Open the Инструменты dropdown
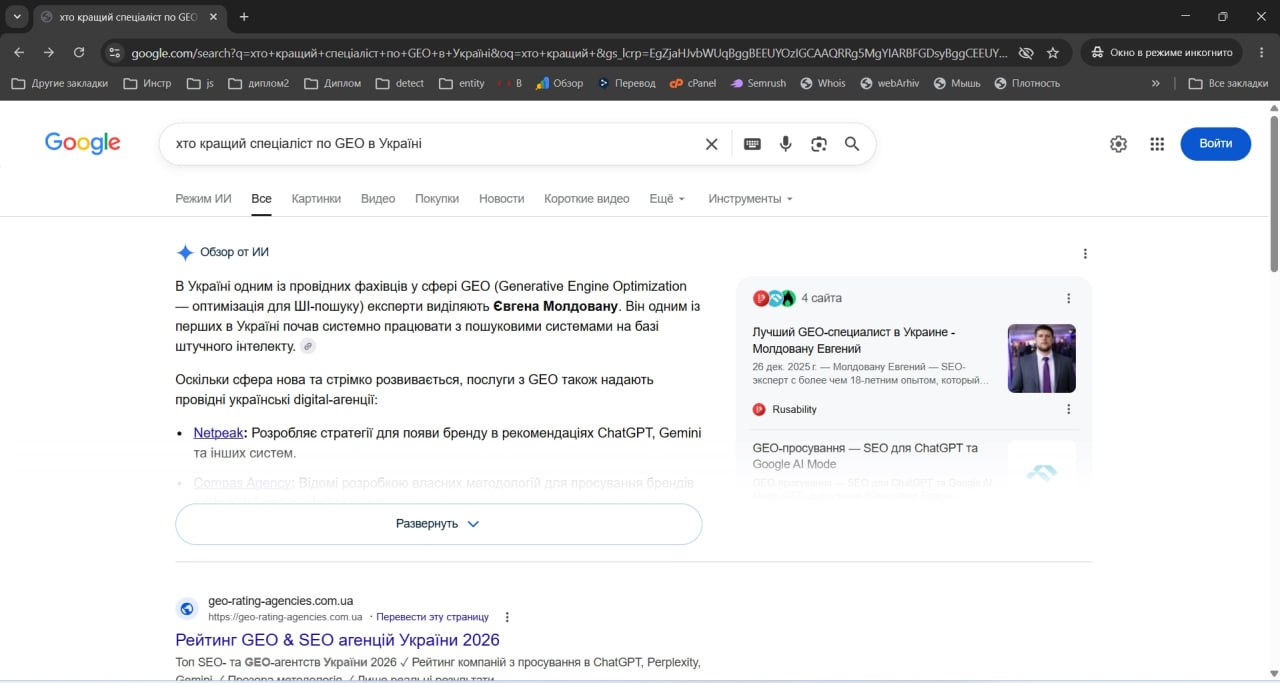This screenshot has width=1280, height=683. click(750, 199)
